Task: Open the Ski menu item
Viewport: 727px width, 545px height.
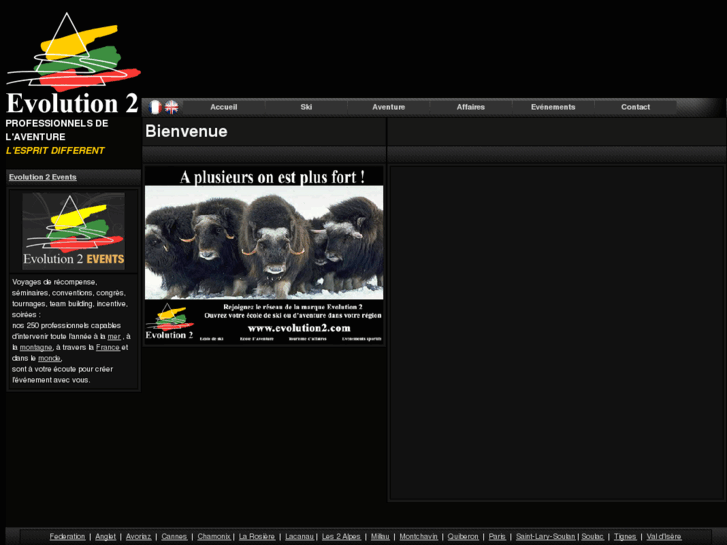Action: tap(306, 107)
